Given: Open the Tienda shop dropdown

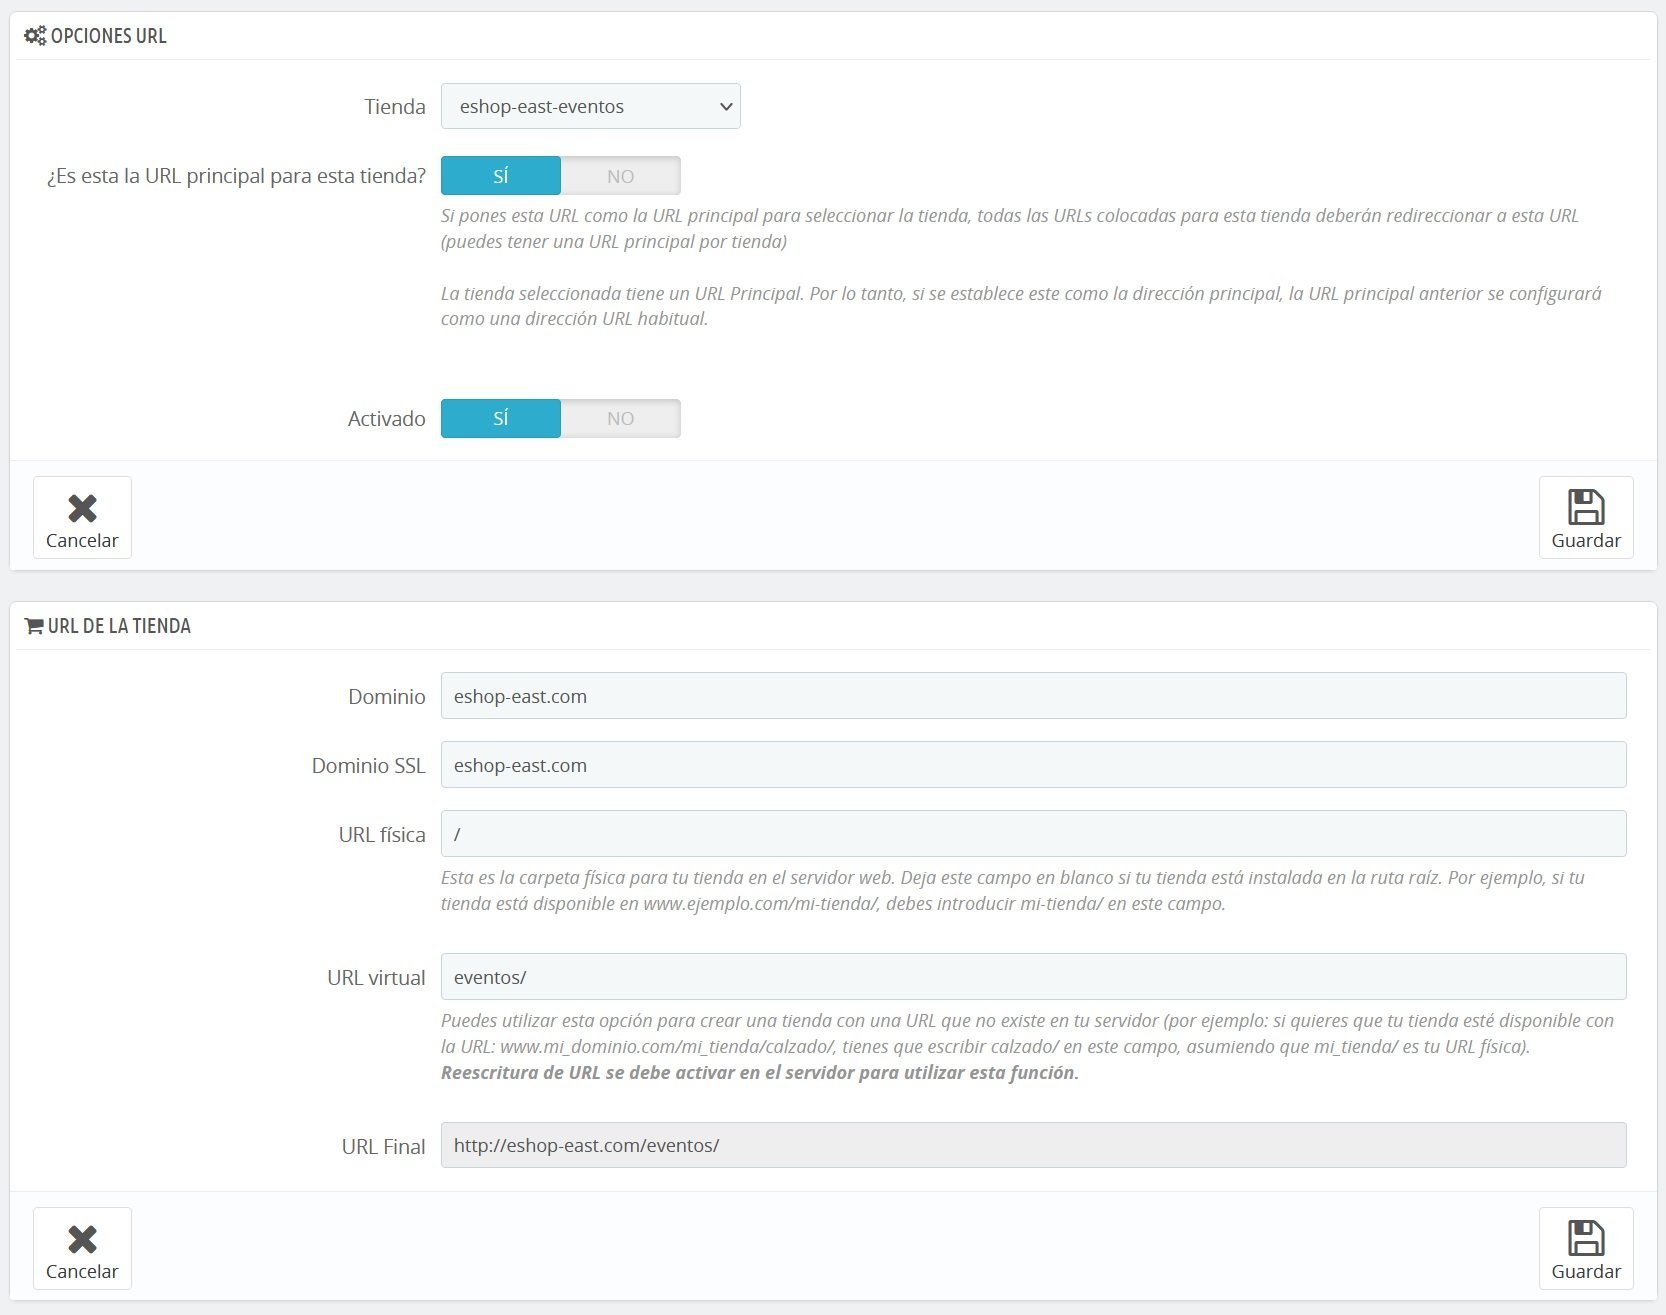Looking at the screenshot, I should click(x=590, y=106).
